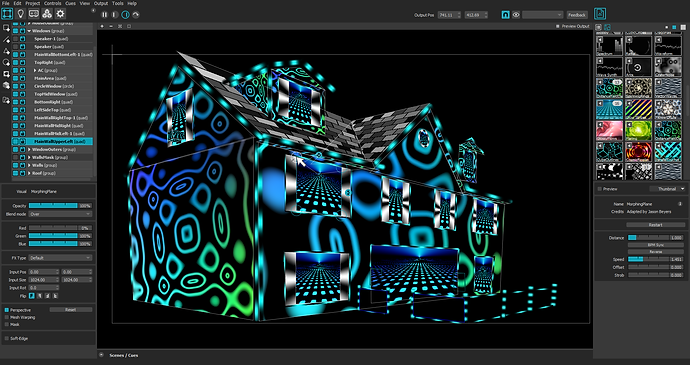Open the media controller icon in toolbar
The image size is (690, 365).
pos(34,14)
